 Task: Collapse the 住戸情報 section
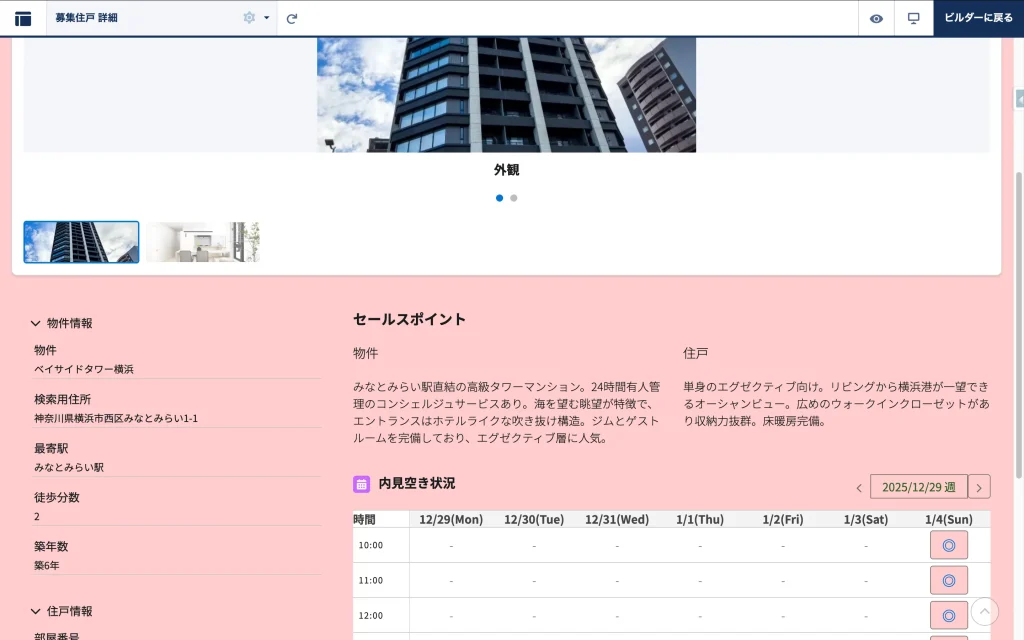[x=36, y=611]
